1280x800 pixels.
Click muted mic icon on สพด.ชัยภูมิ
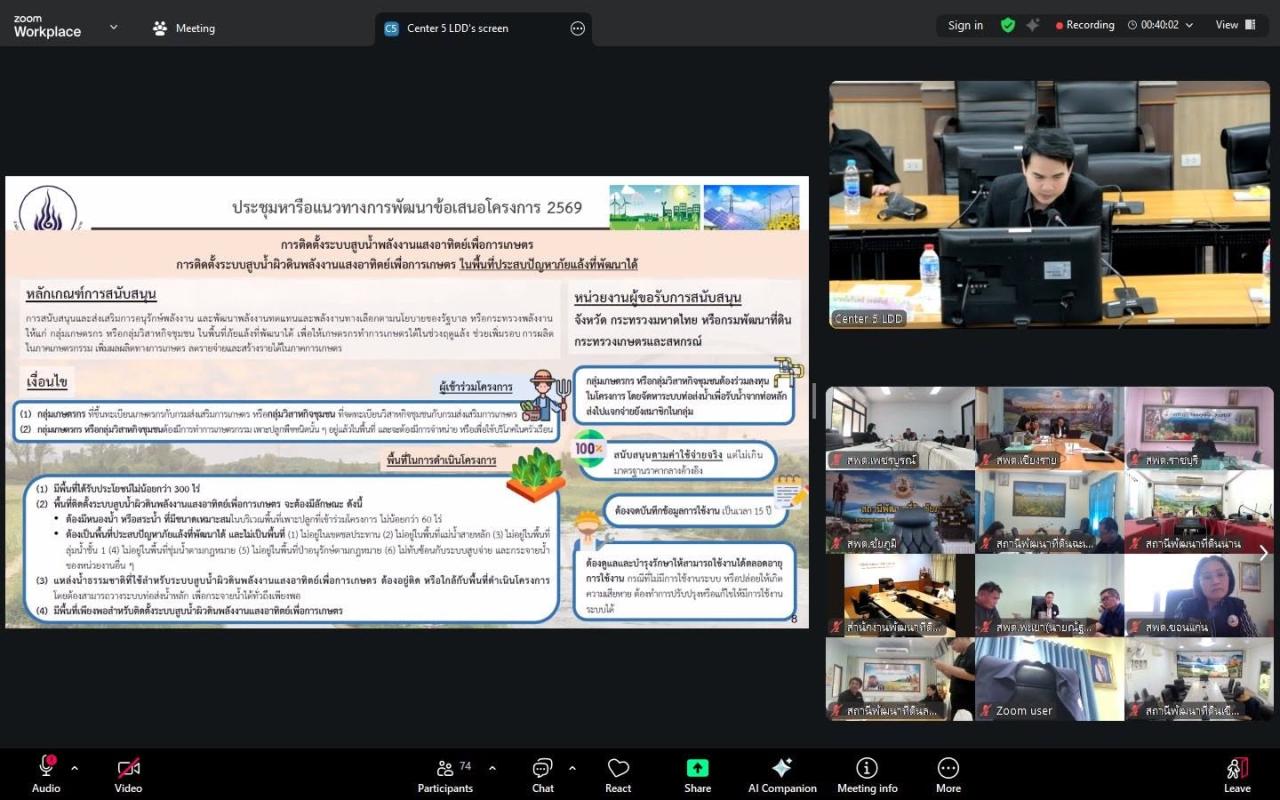click(x=836, y=544)
